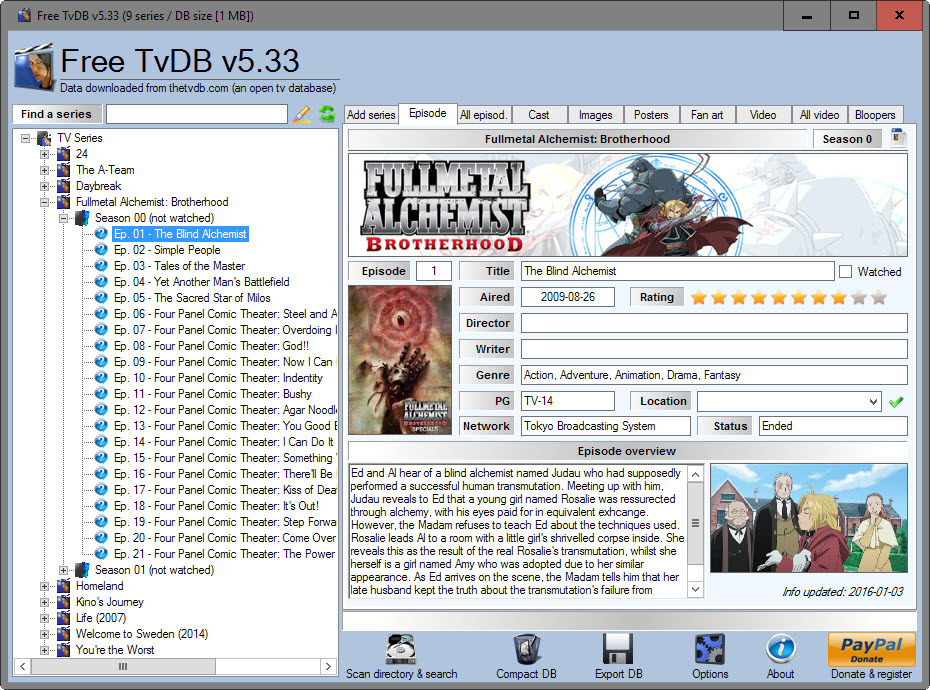This screenshot has width=930, height=690.
Task: Click the Director input field
Action: (714, 323)
